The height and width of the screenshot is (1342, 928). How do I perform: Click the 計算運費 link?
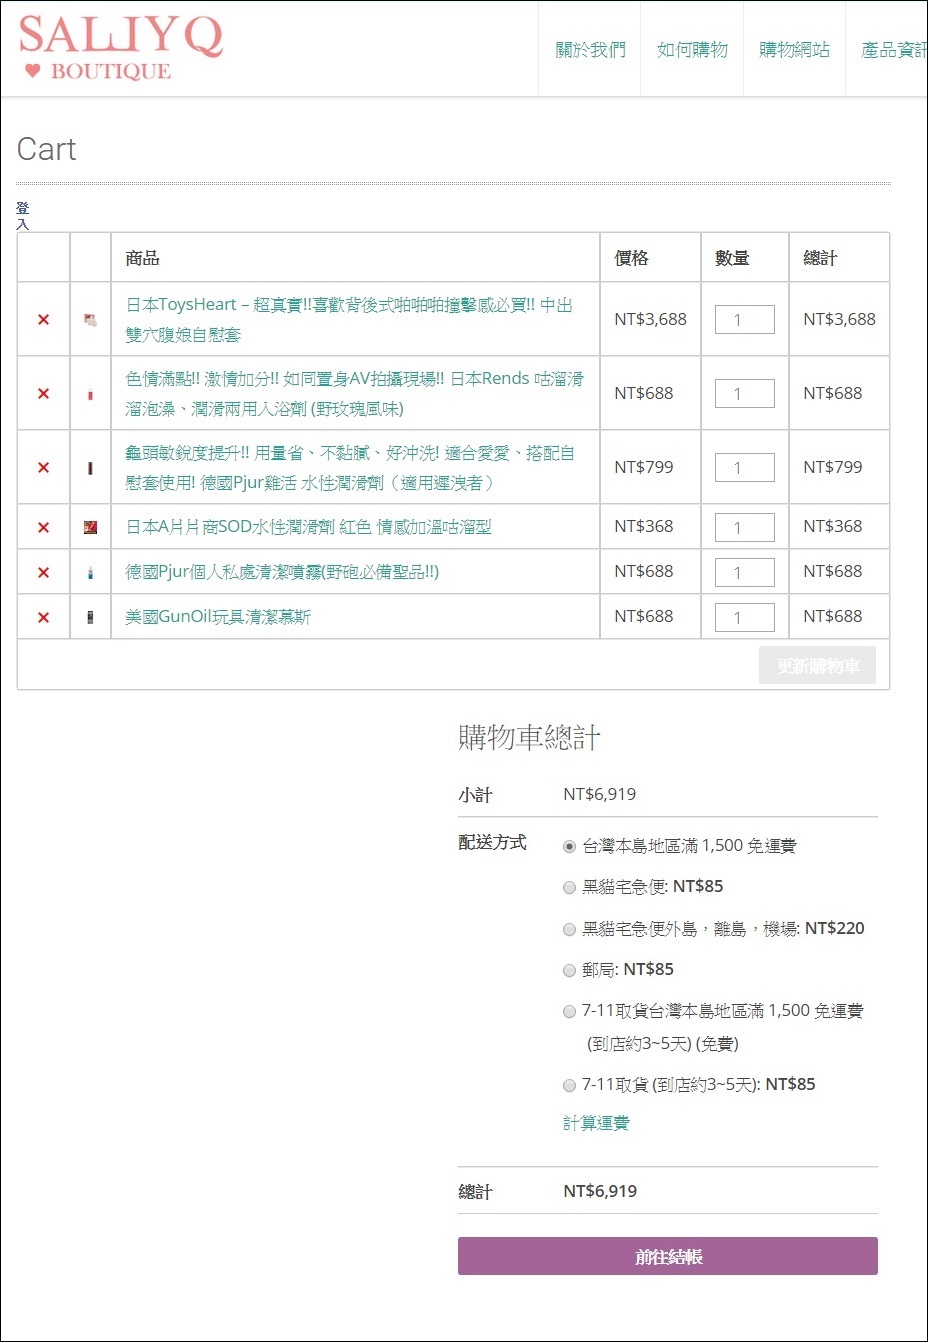pyautogui.click(x=596, y=1123)
